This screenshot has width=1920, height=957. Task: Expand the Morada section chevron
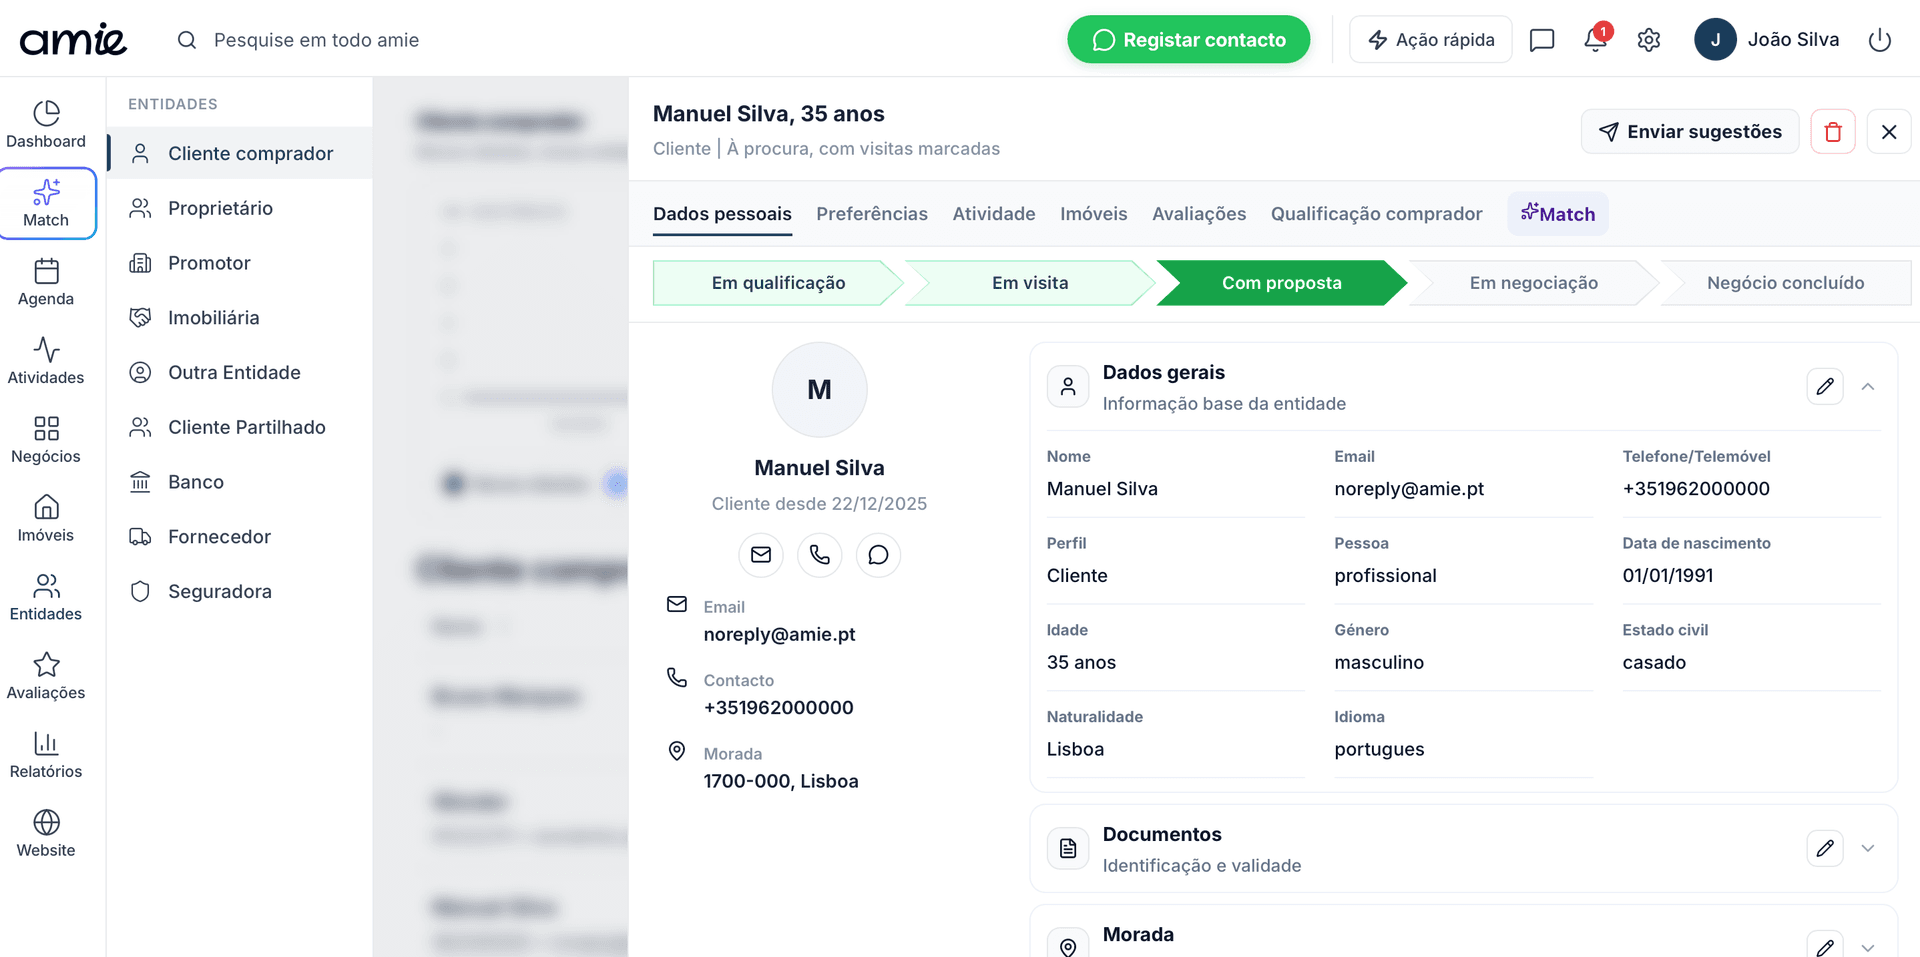coord(1868,946)
